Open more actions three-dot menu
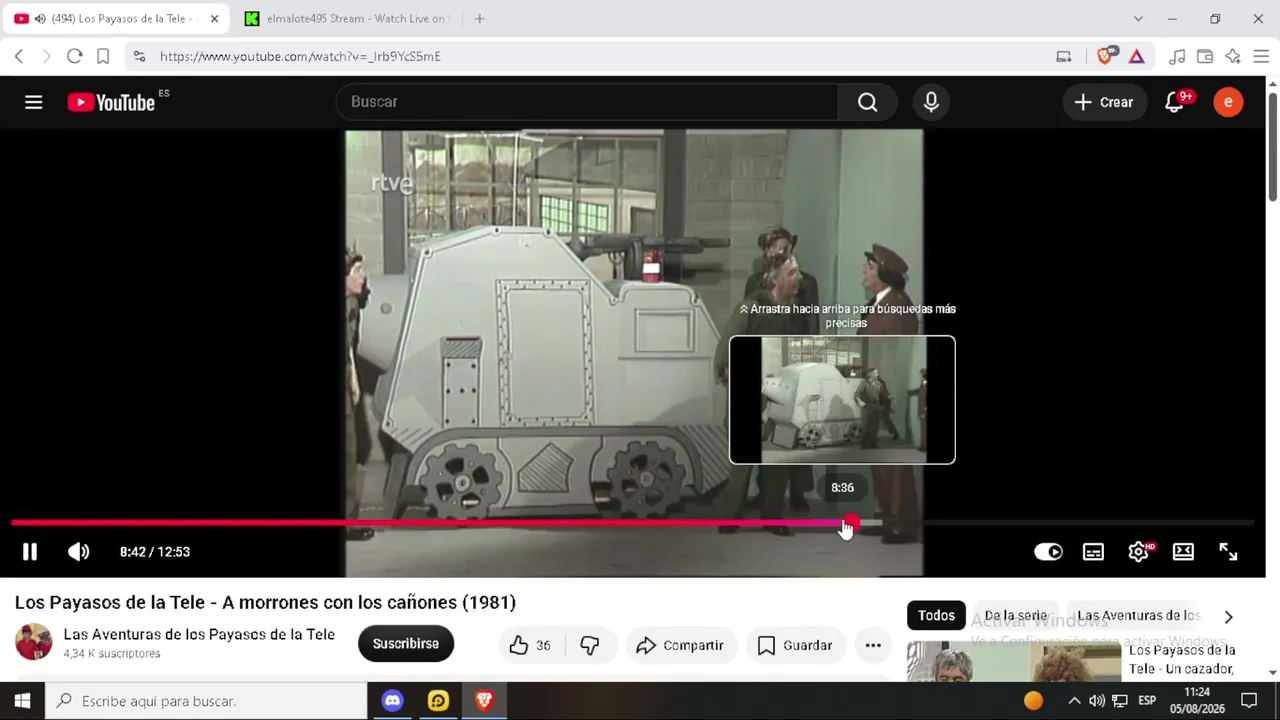Screen dimensions: 1280x720 (x=873, y=645)
